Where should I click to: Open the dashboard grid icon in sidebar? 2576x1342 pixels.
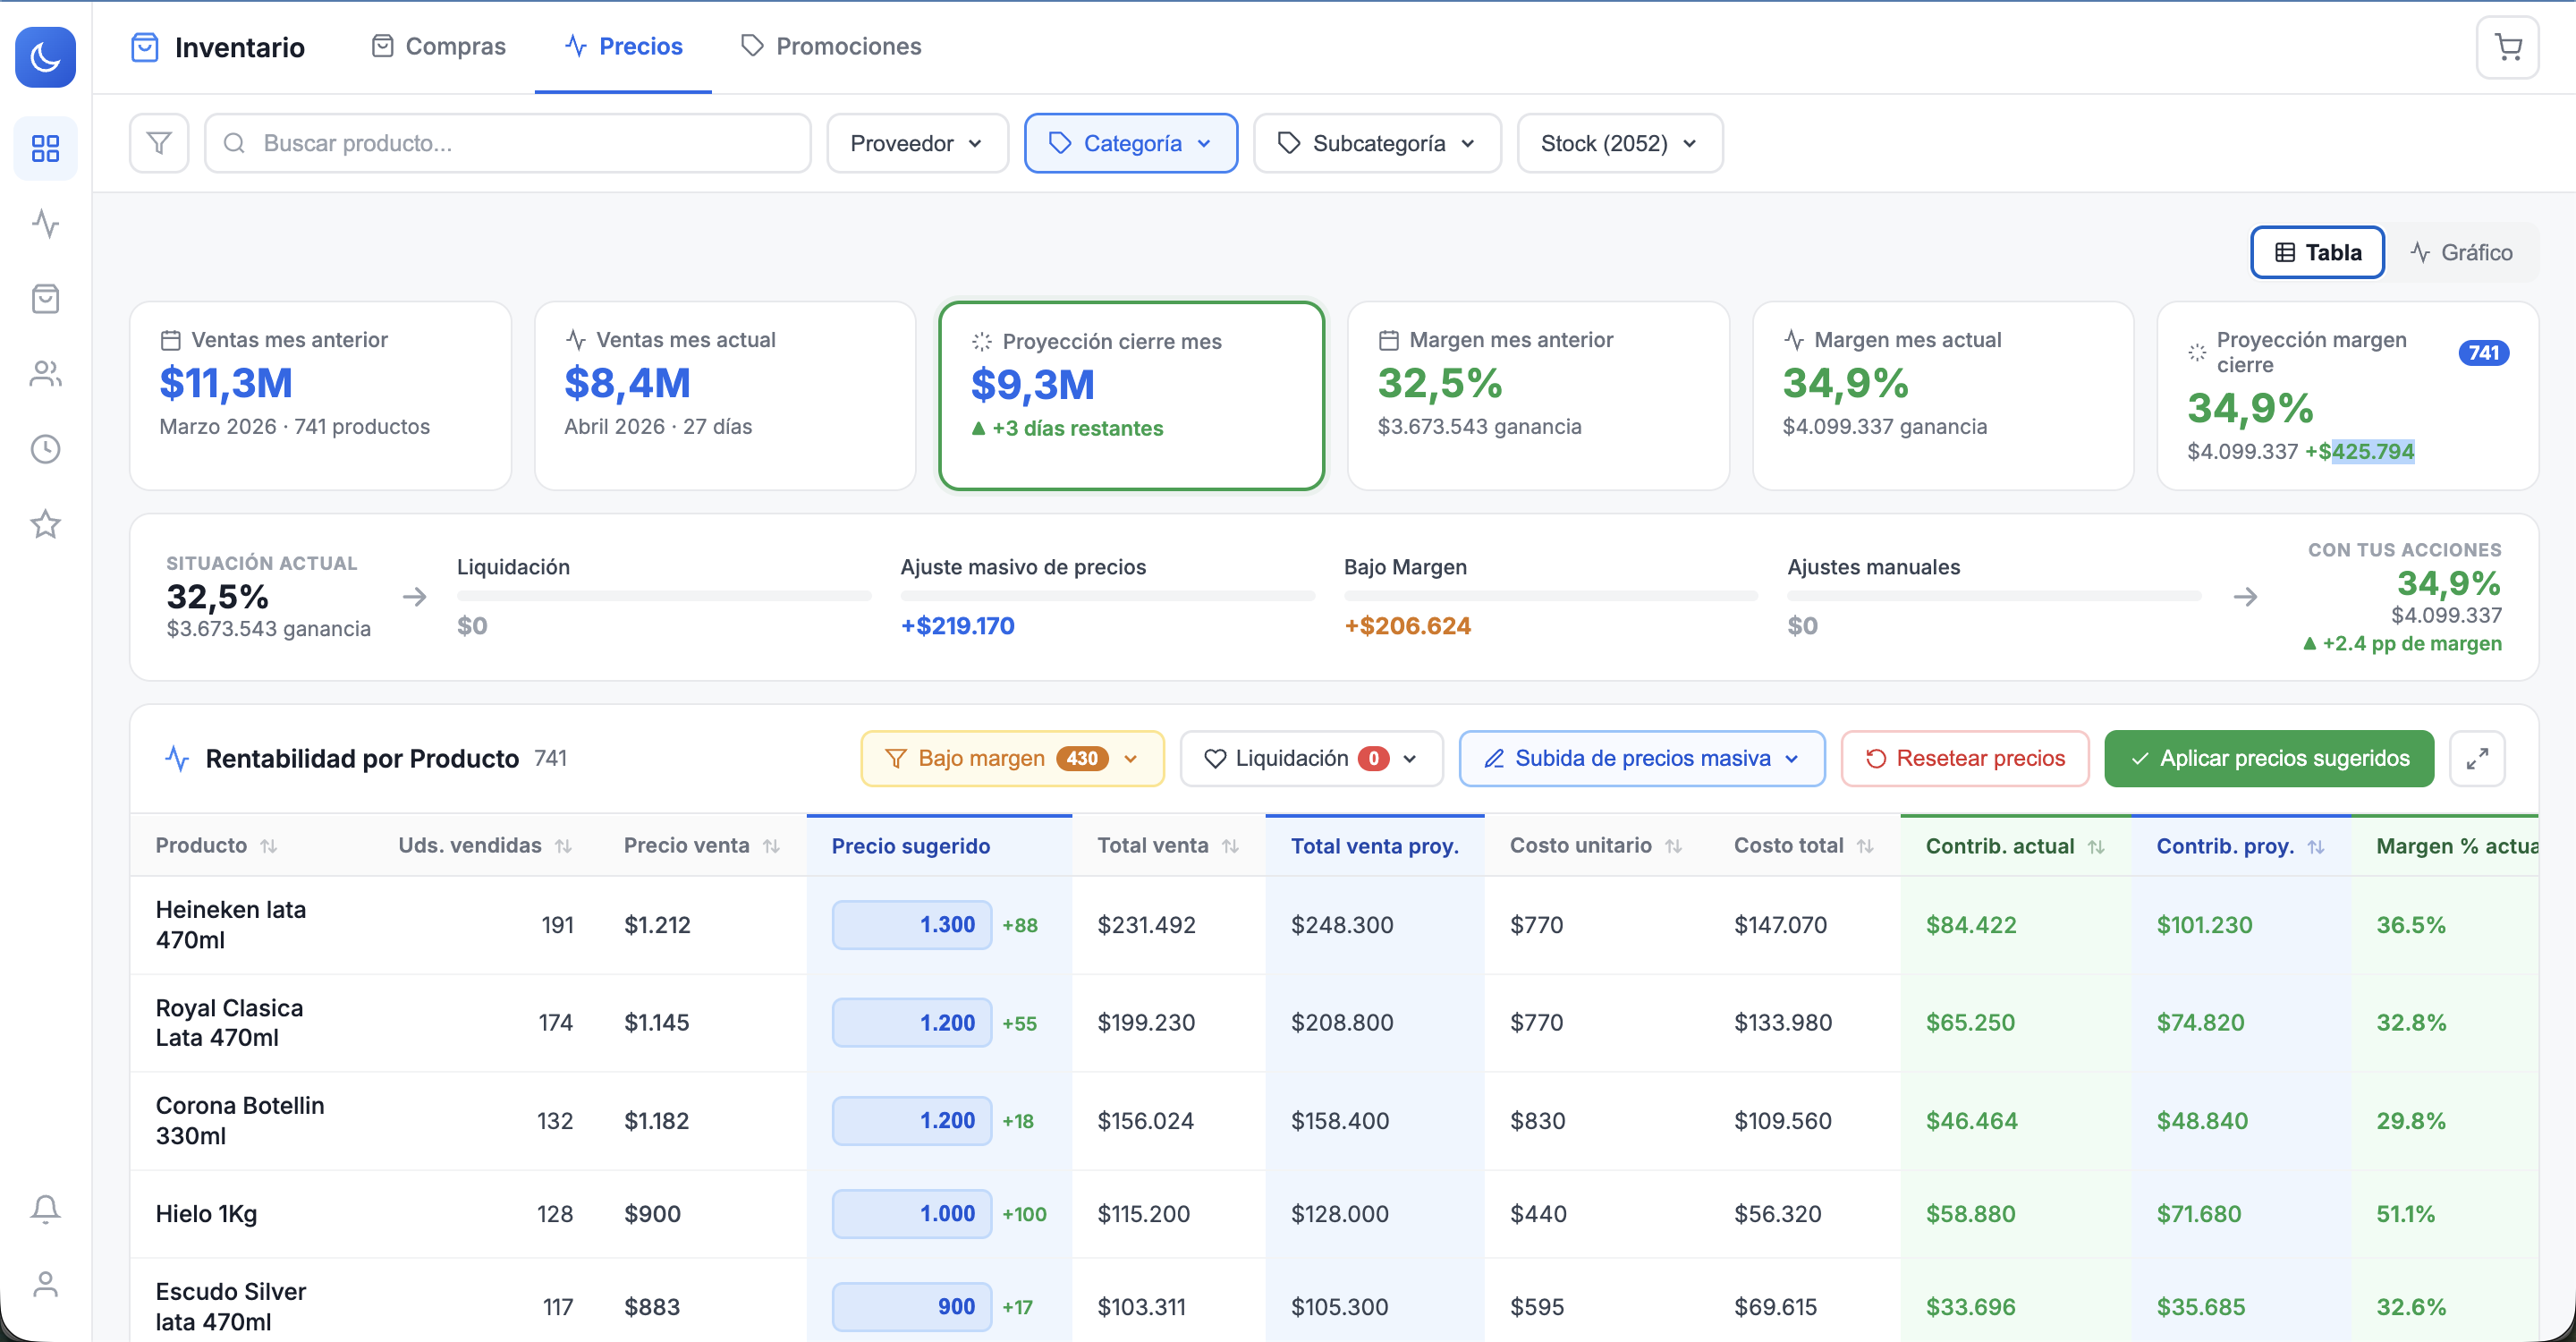45,148
